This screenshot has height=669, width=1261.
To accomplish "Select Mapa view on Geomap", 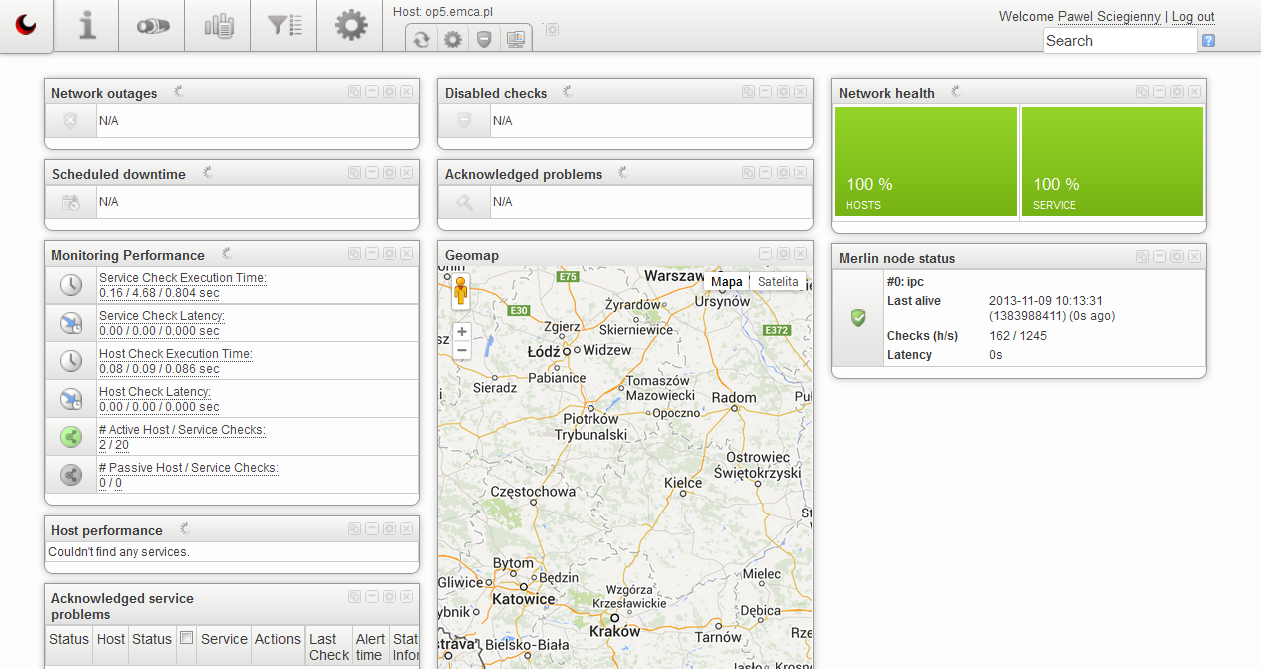I will (727, 282).
